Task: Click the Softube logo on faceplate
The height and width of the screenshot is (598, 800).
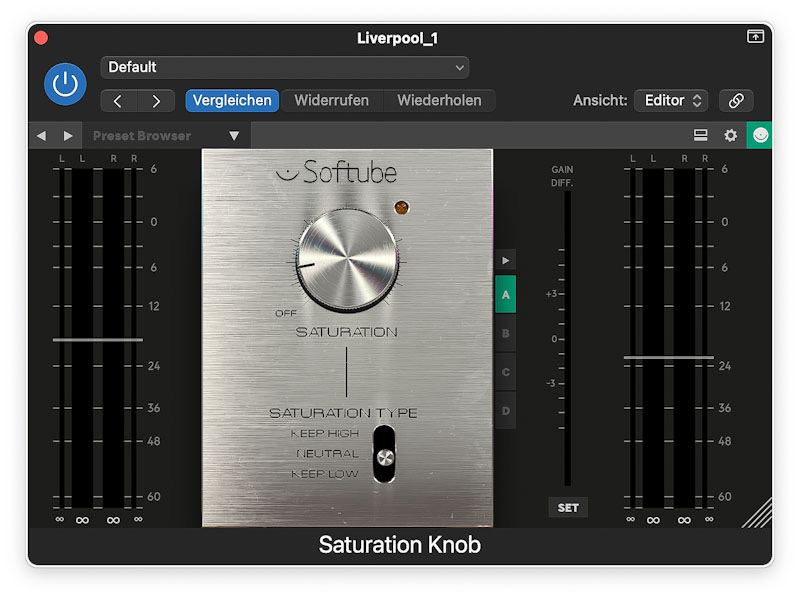Action: point(337,172)
